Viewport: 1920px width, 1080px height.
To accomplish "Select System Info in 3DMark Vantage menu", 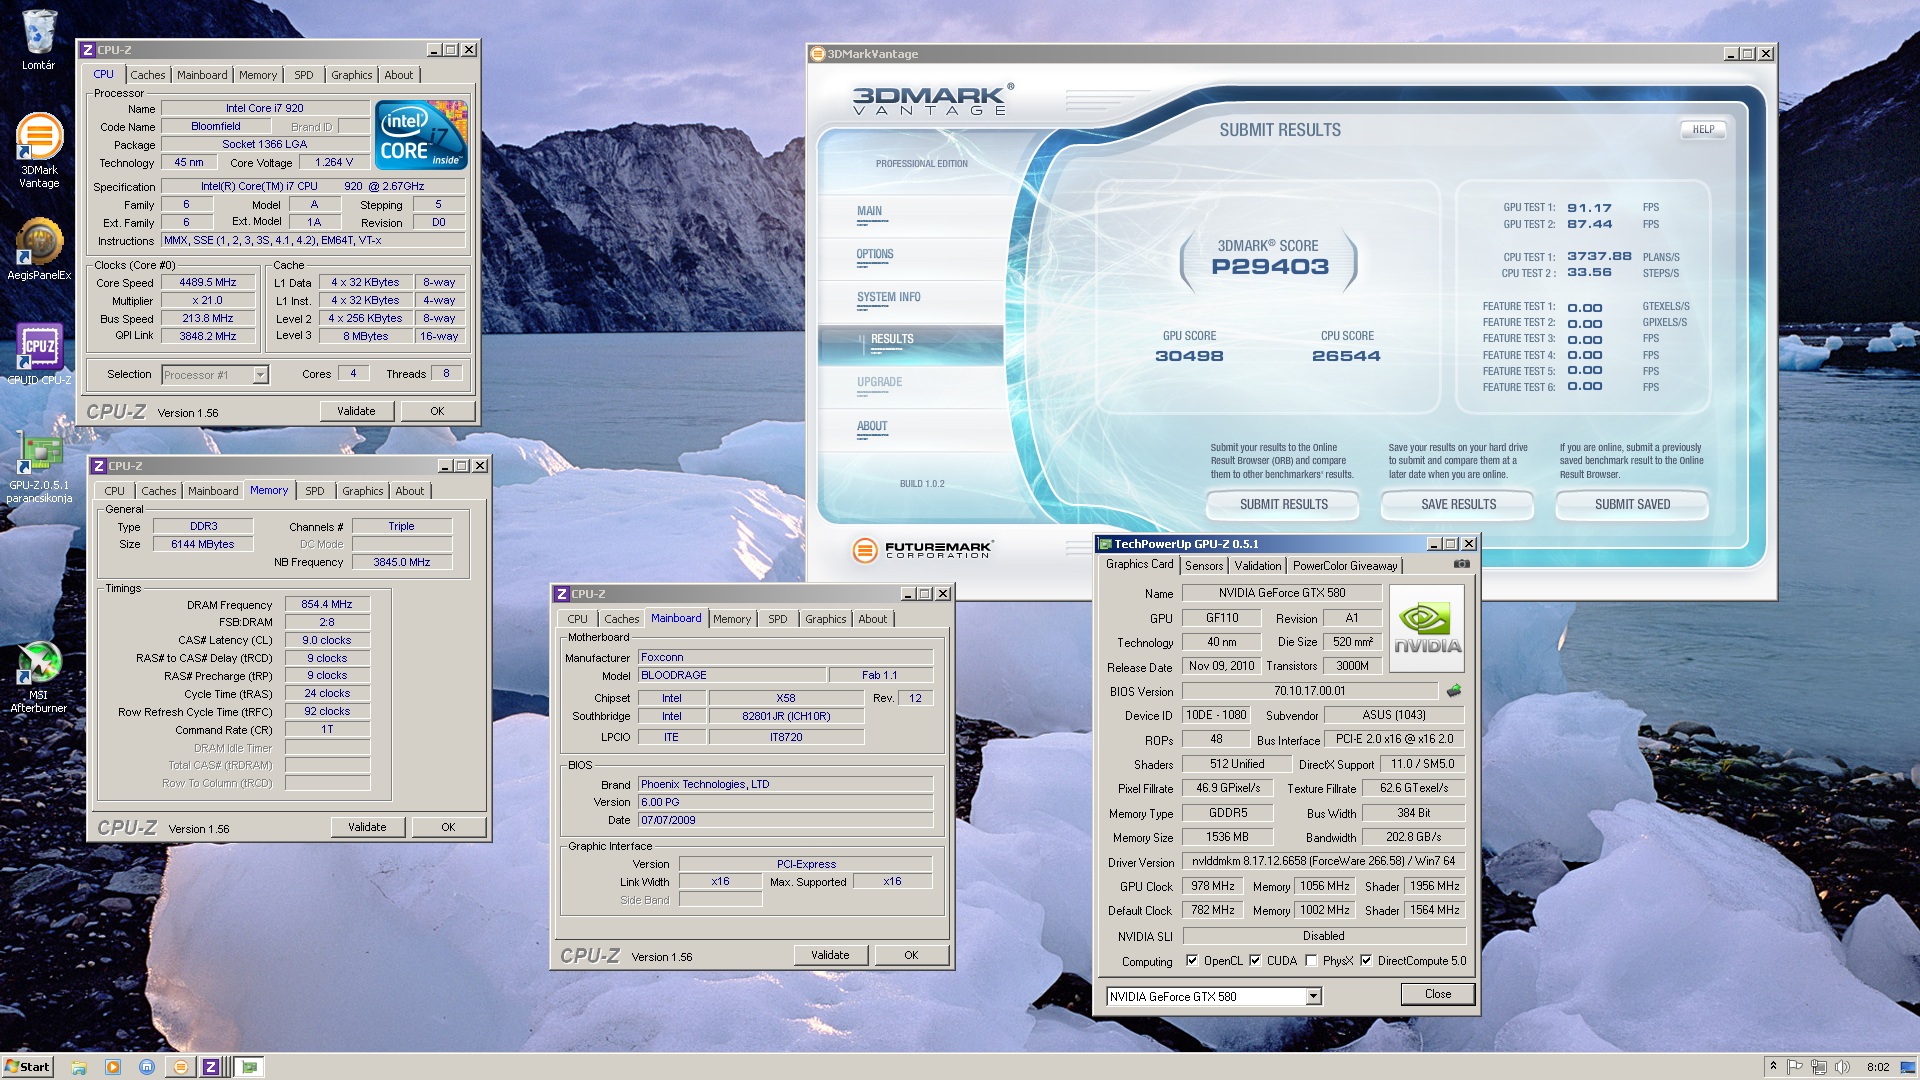I will 888,297.
